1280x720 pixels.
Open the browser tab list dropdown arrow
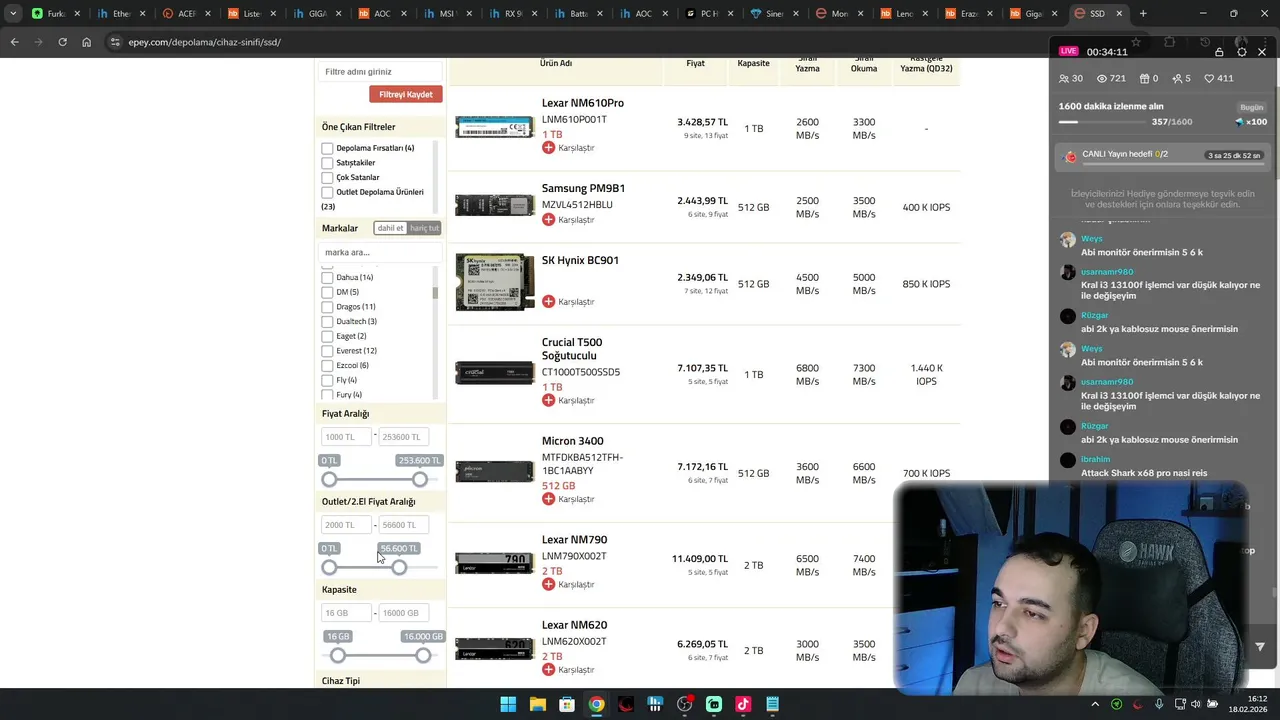pyautogui.click(x=13, y=14)
